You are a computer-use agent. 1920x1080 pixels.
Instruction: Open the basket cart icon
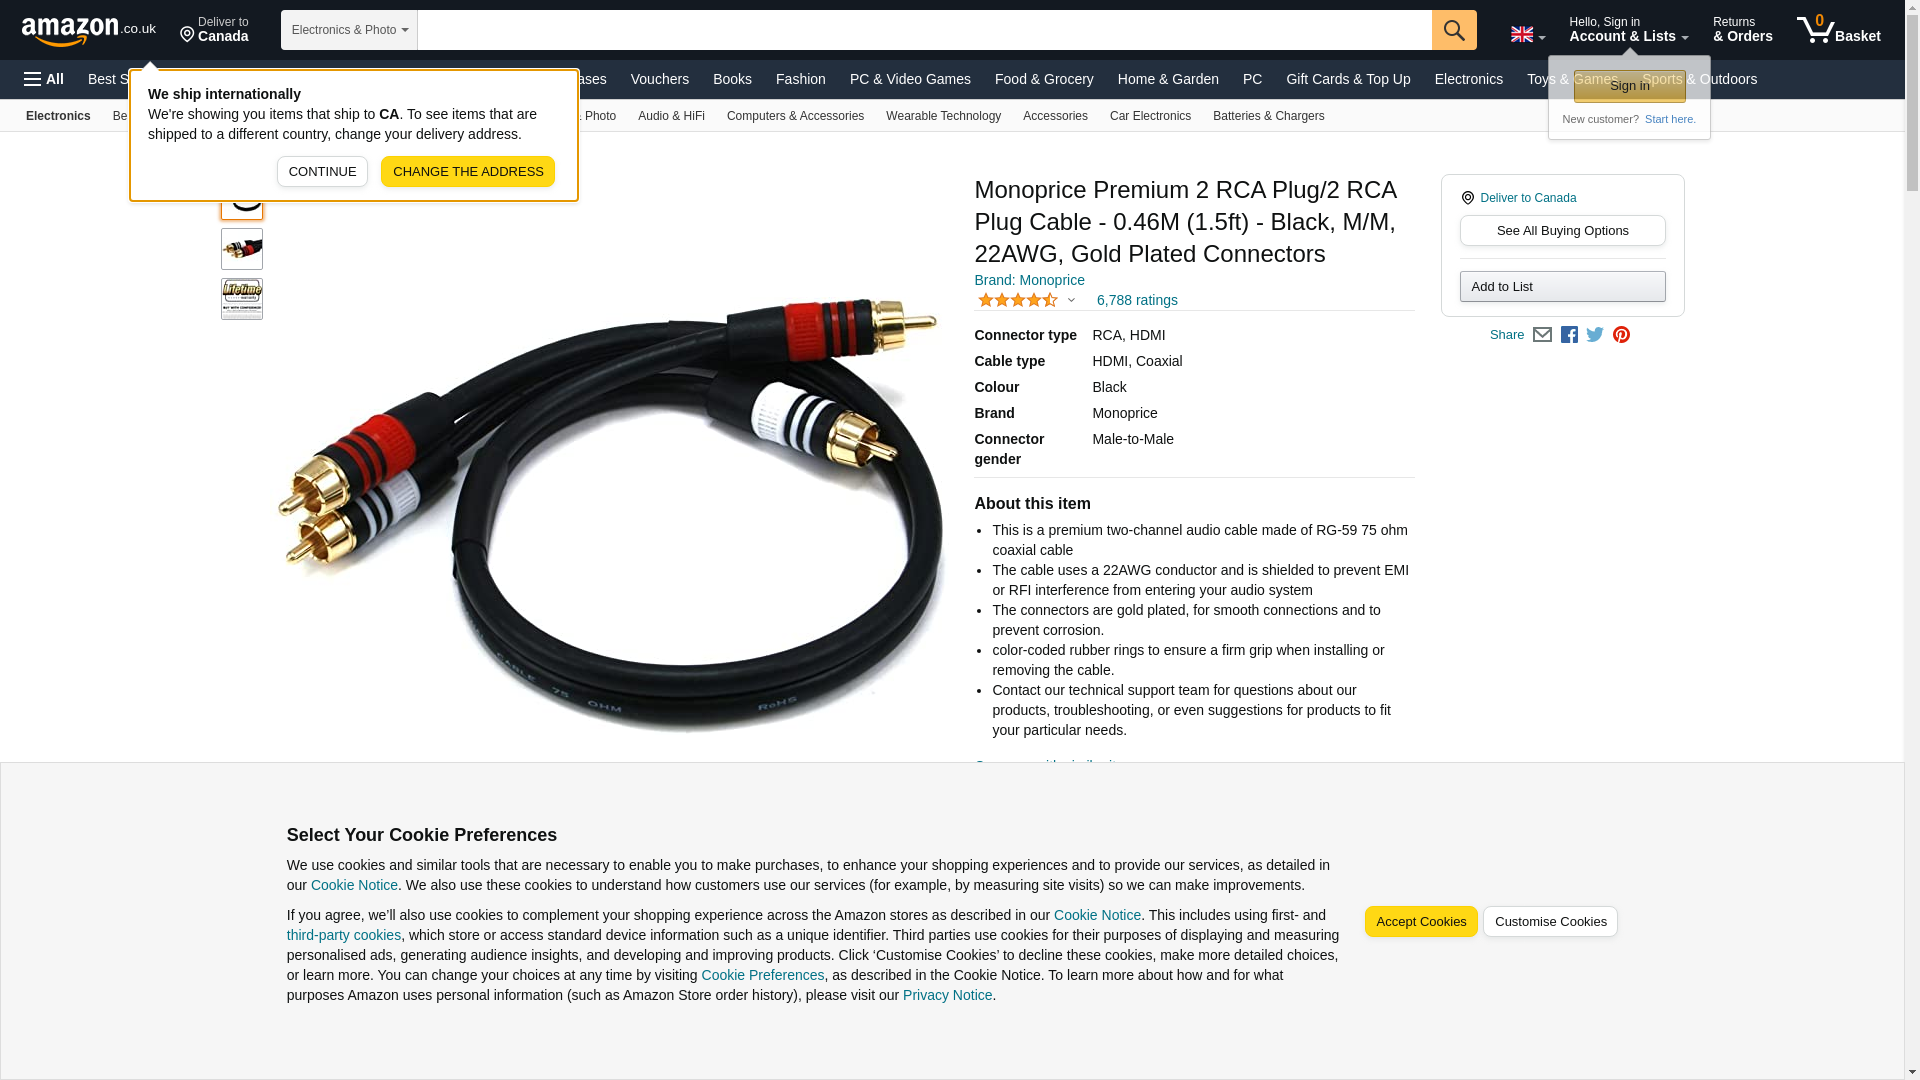coord(1838,30)
